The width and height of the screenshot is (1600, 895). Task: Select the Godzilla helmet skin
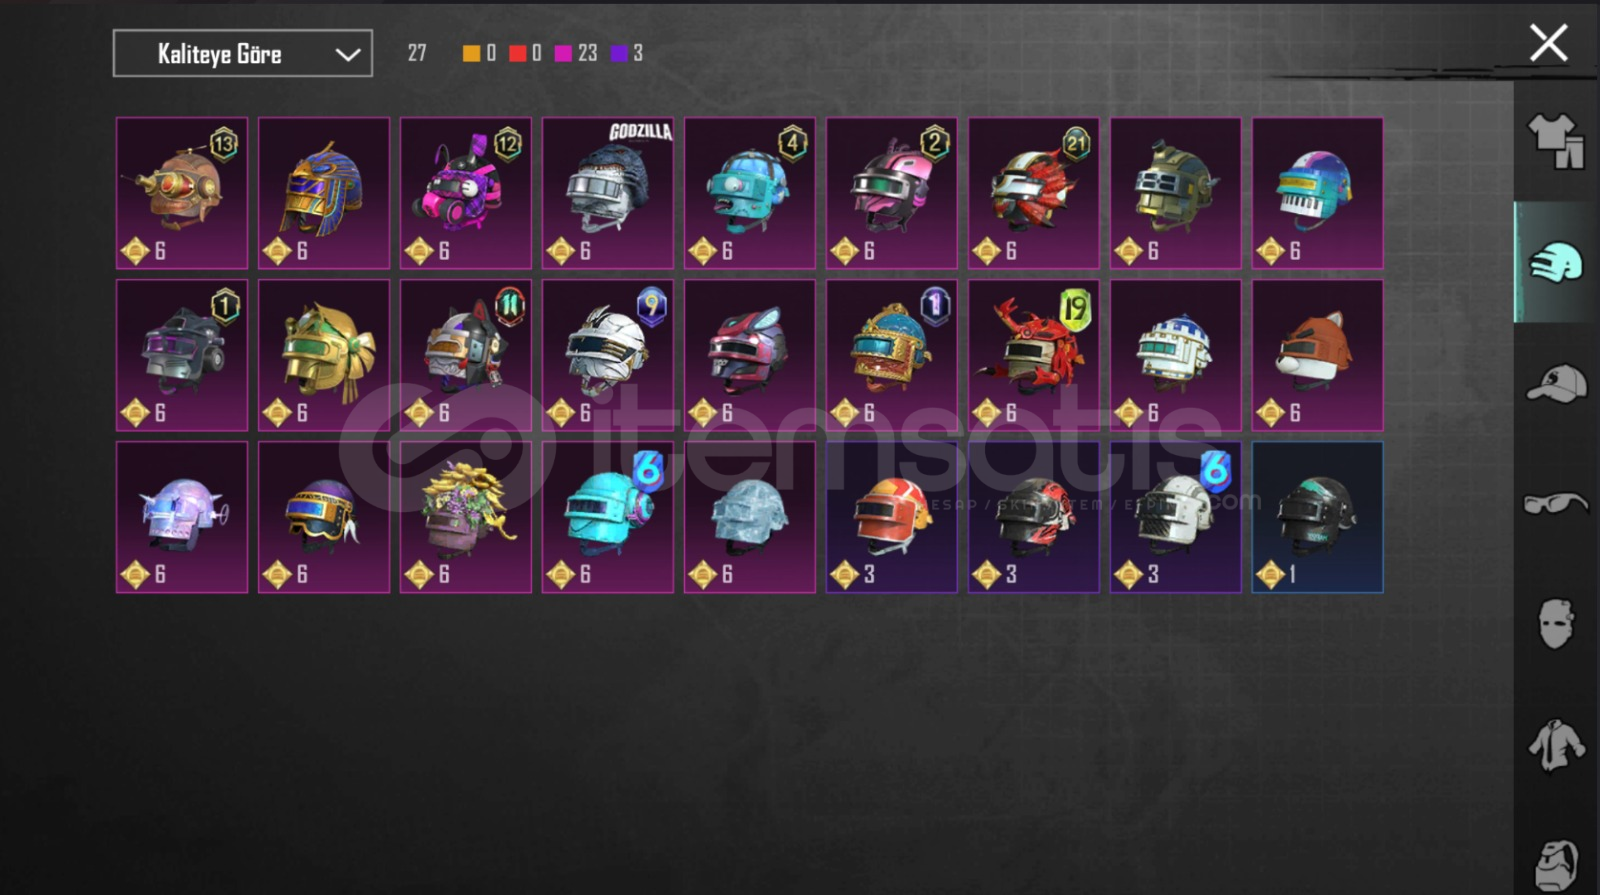point(608,193)
